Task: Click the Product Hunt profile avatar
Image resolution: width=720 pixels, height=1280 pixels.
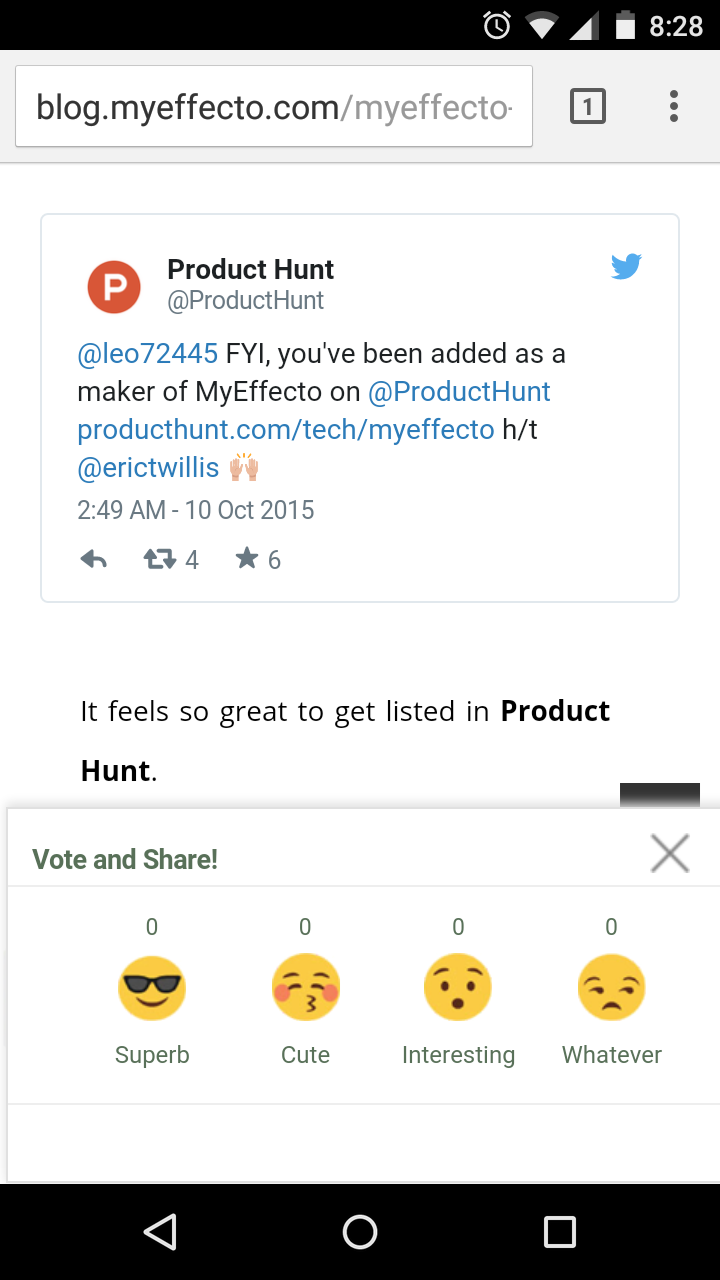Action: tap(114, 286)
